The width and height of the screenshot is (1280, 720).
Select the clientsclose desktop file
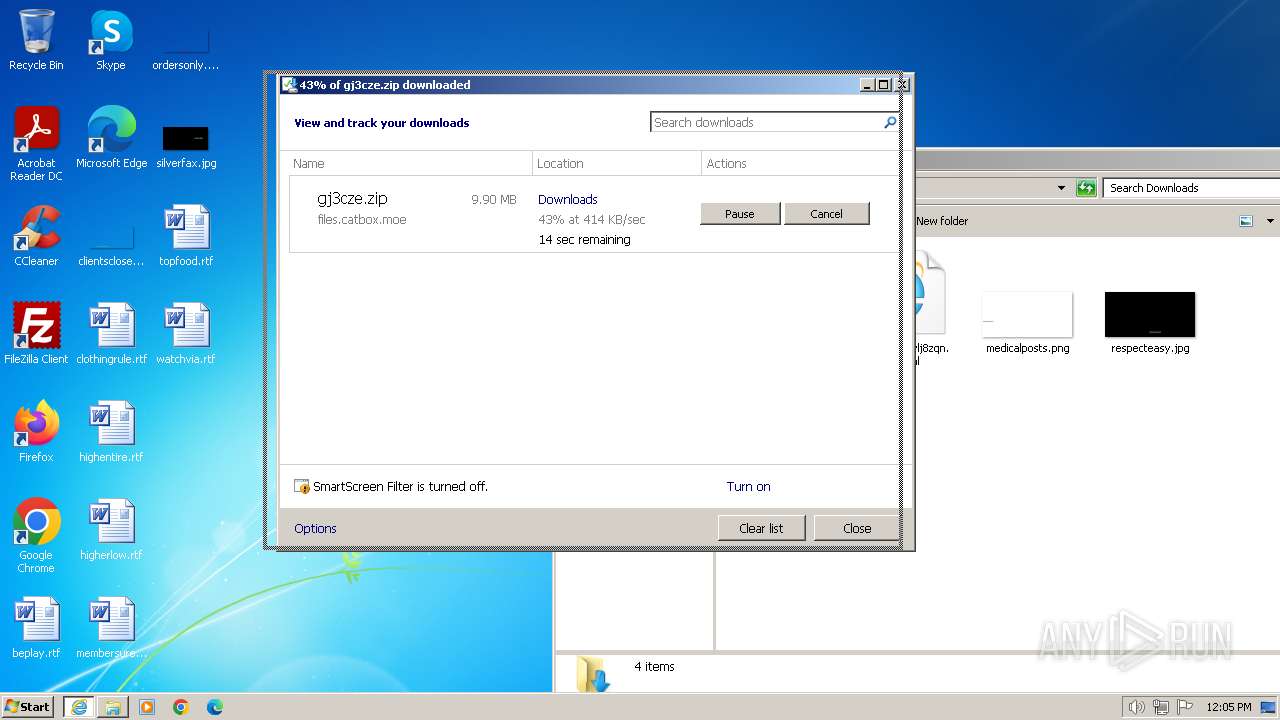(111, 245)
